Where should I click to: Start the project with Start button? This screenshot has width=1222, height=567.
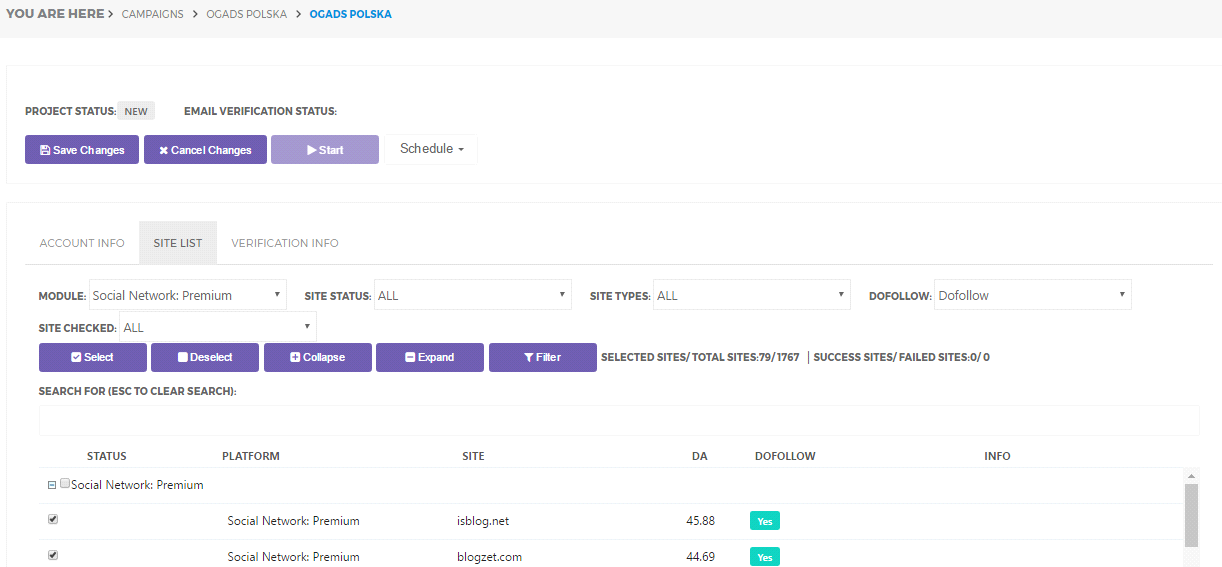(x=325, y=150)
